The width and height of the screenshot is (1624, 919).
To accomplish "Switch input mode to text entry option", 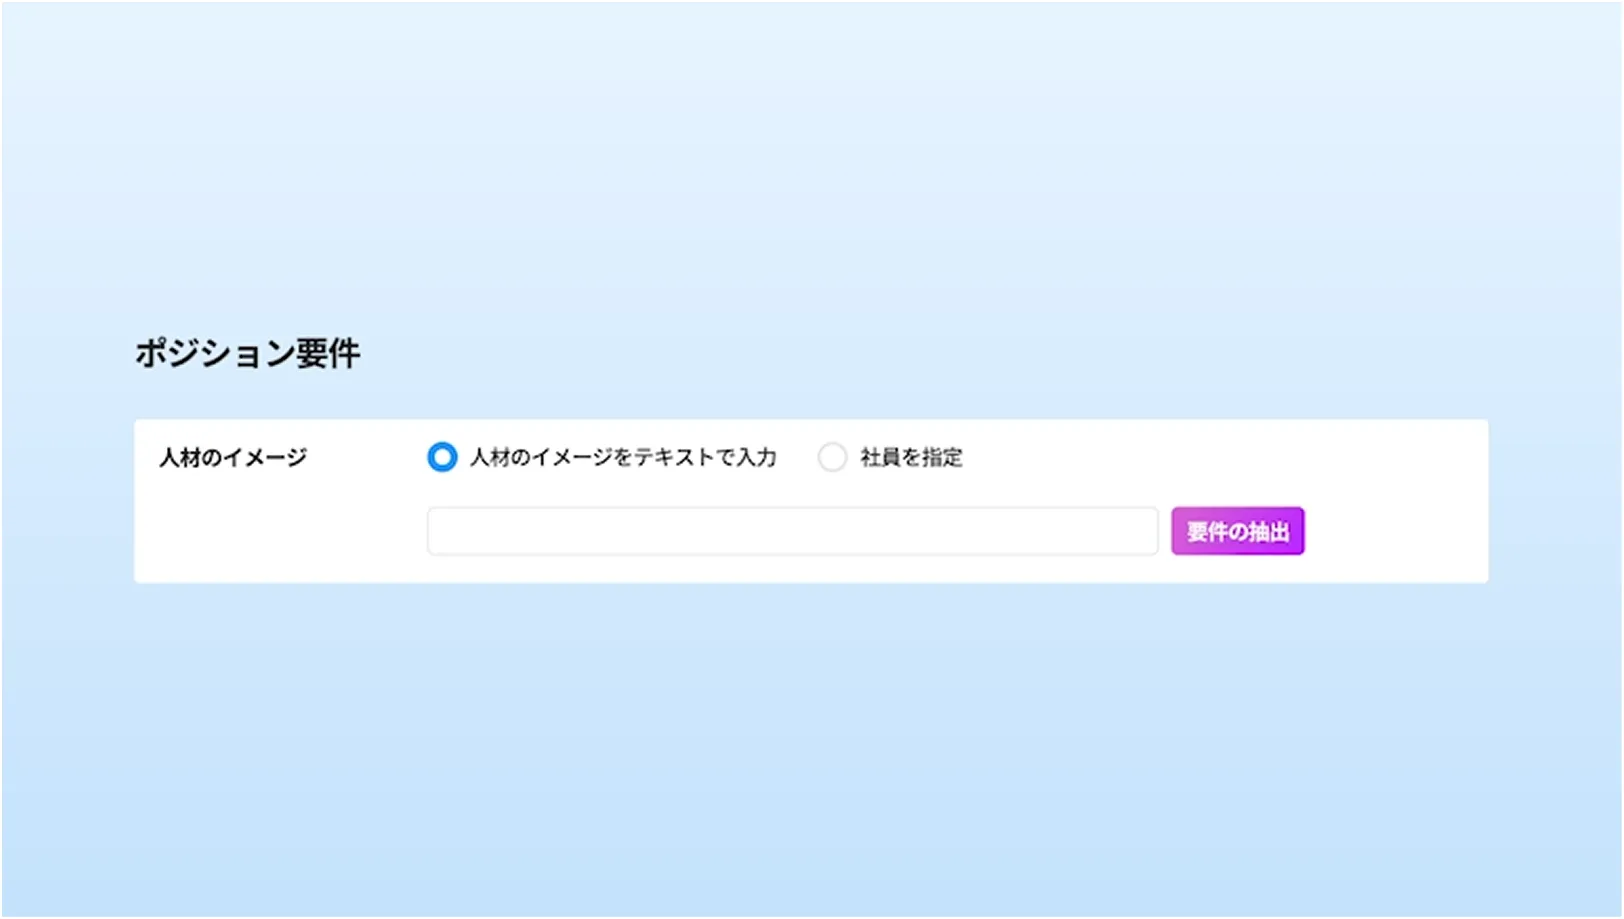I will click(442, 457).
